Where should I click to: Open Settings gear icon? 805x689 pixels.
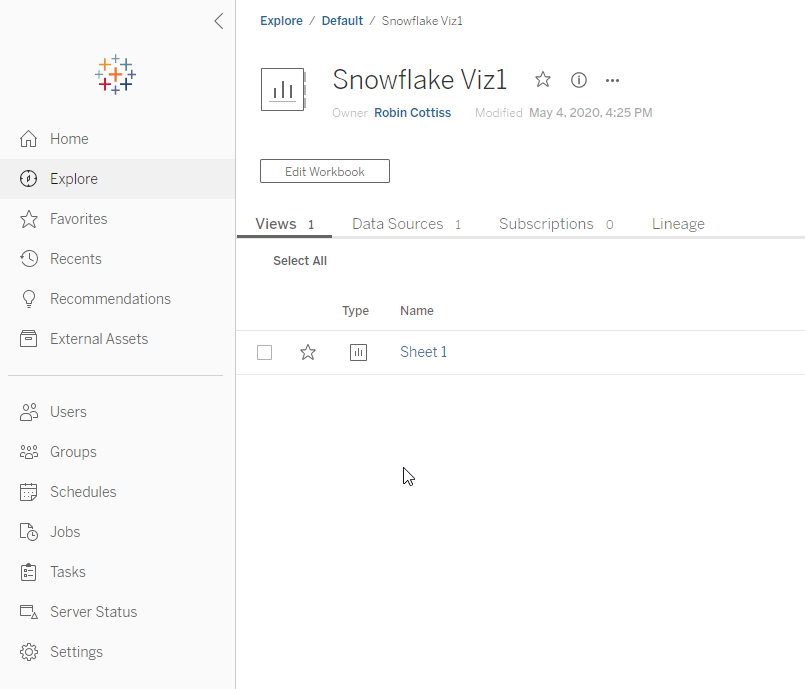pos(28,652)
